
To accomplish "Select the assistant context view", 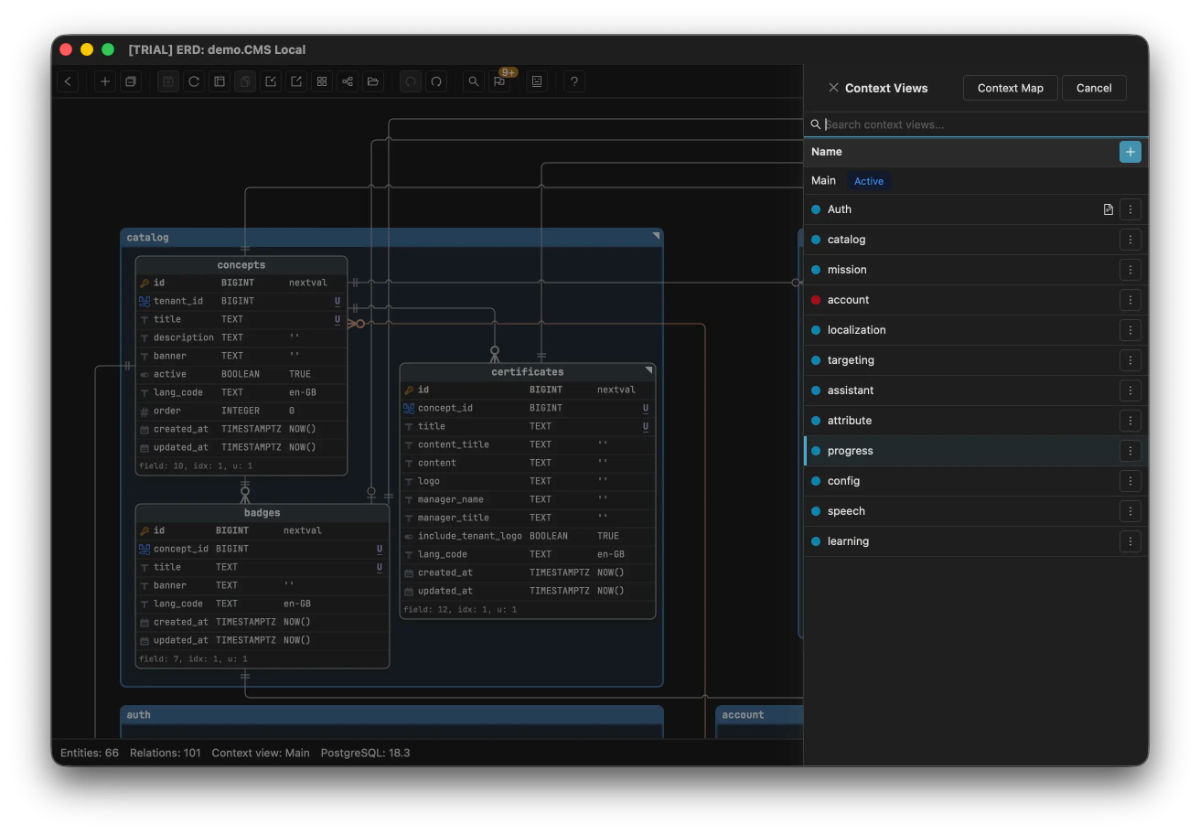I will (x=976, y=390).
